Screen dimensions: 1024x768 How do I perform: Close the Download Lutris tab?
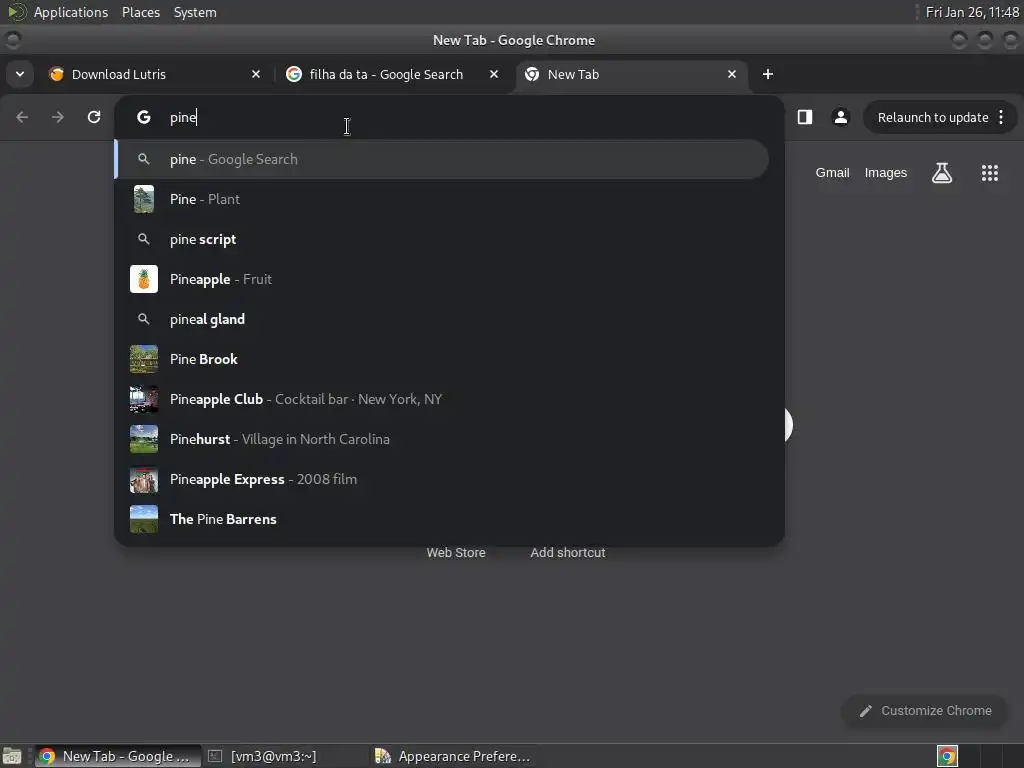coord(256,74)
